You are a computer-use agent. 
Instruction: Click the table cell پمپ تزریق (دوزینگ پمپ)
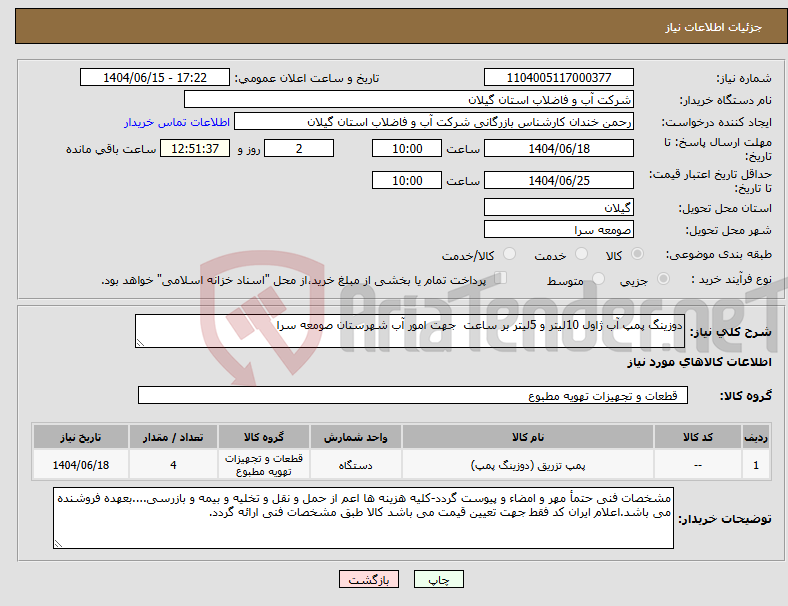pyautogui.click(x=528, y=465)
